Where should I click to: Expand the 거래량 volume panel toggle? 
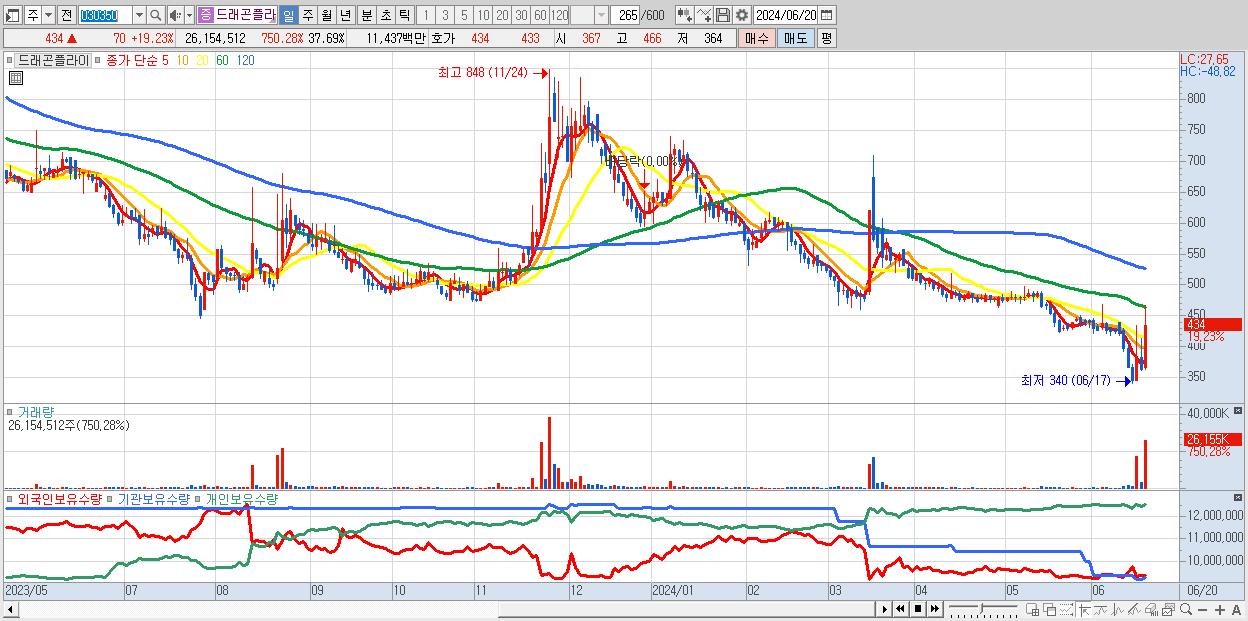coord(11,412)
